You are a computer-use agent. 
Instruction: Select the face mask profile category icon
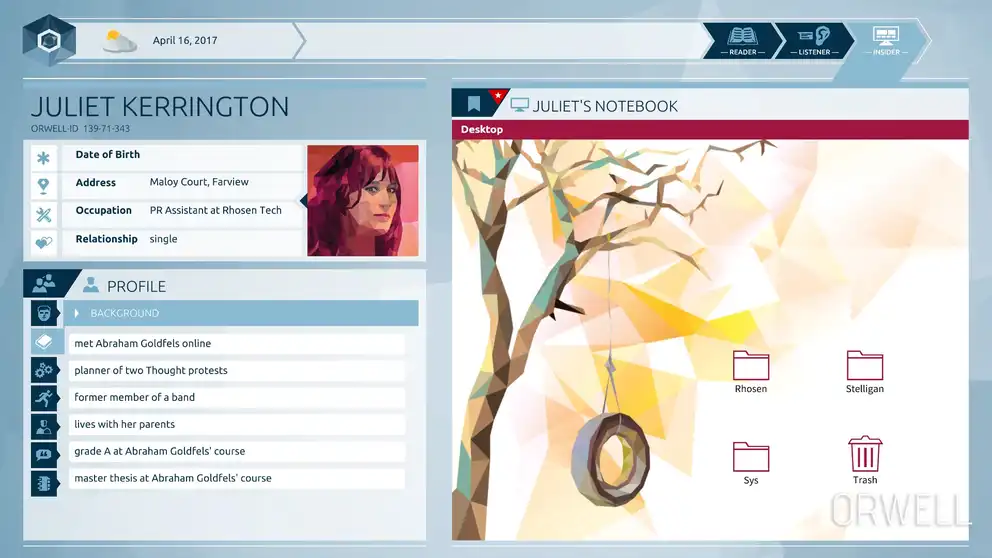tap(43, 314)
